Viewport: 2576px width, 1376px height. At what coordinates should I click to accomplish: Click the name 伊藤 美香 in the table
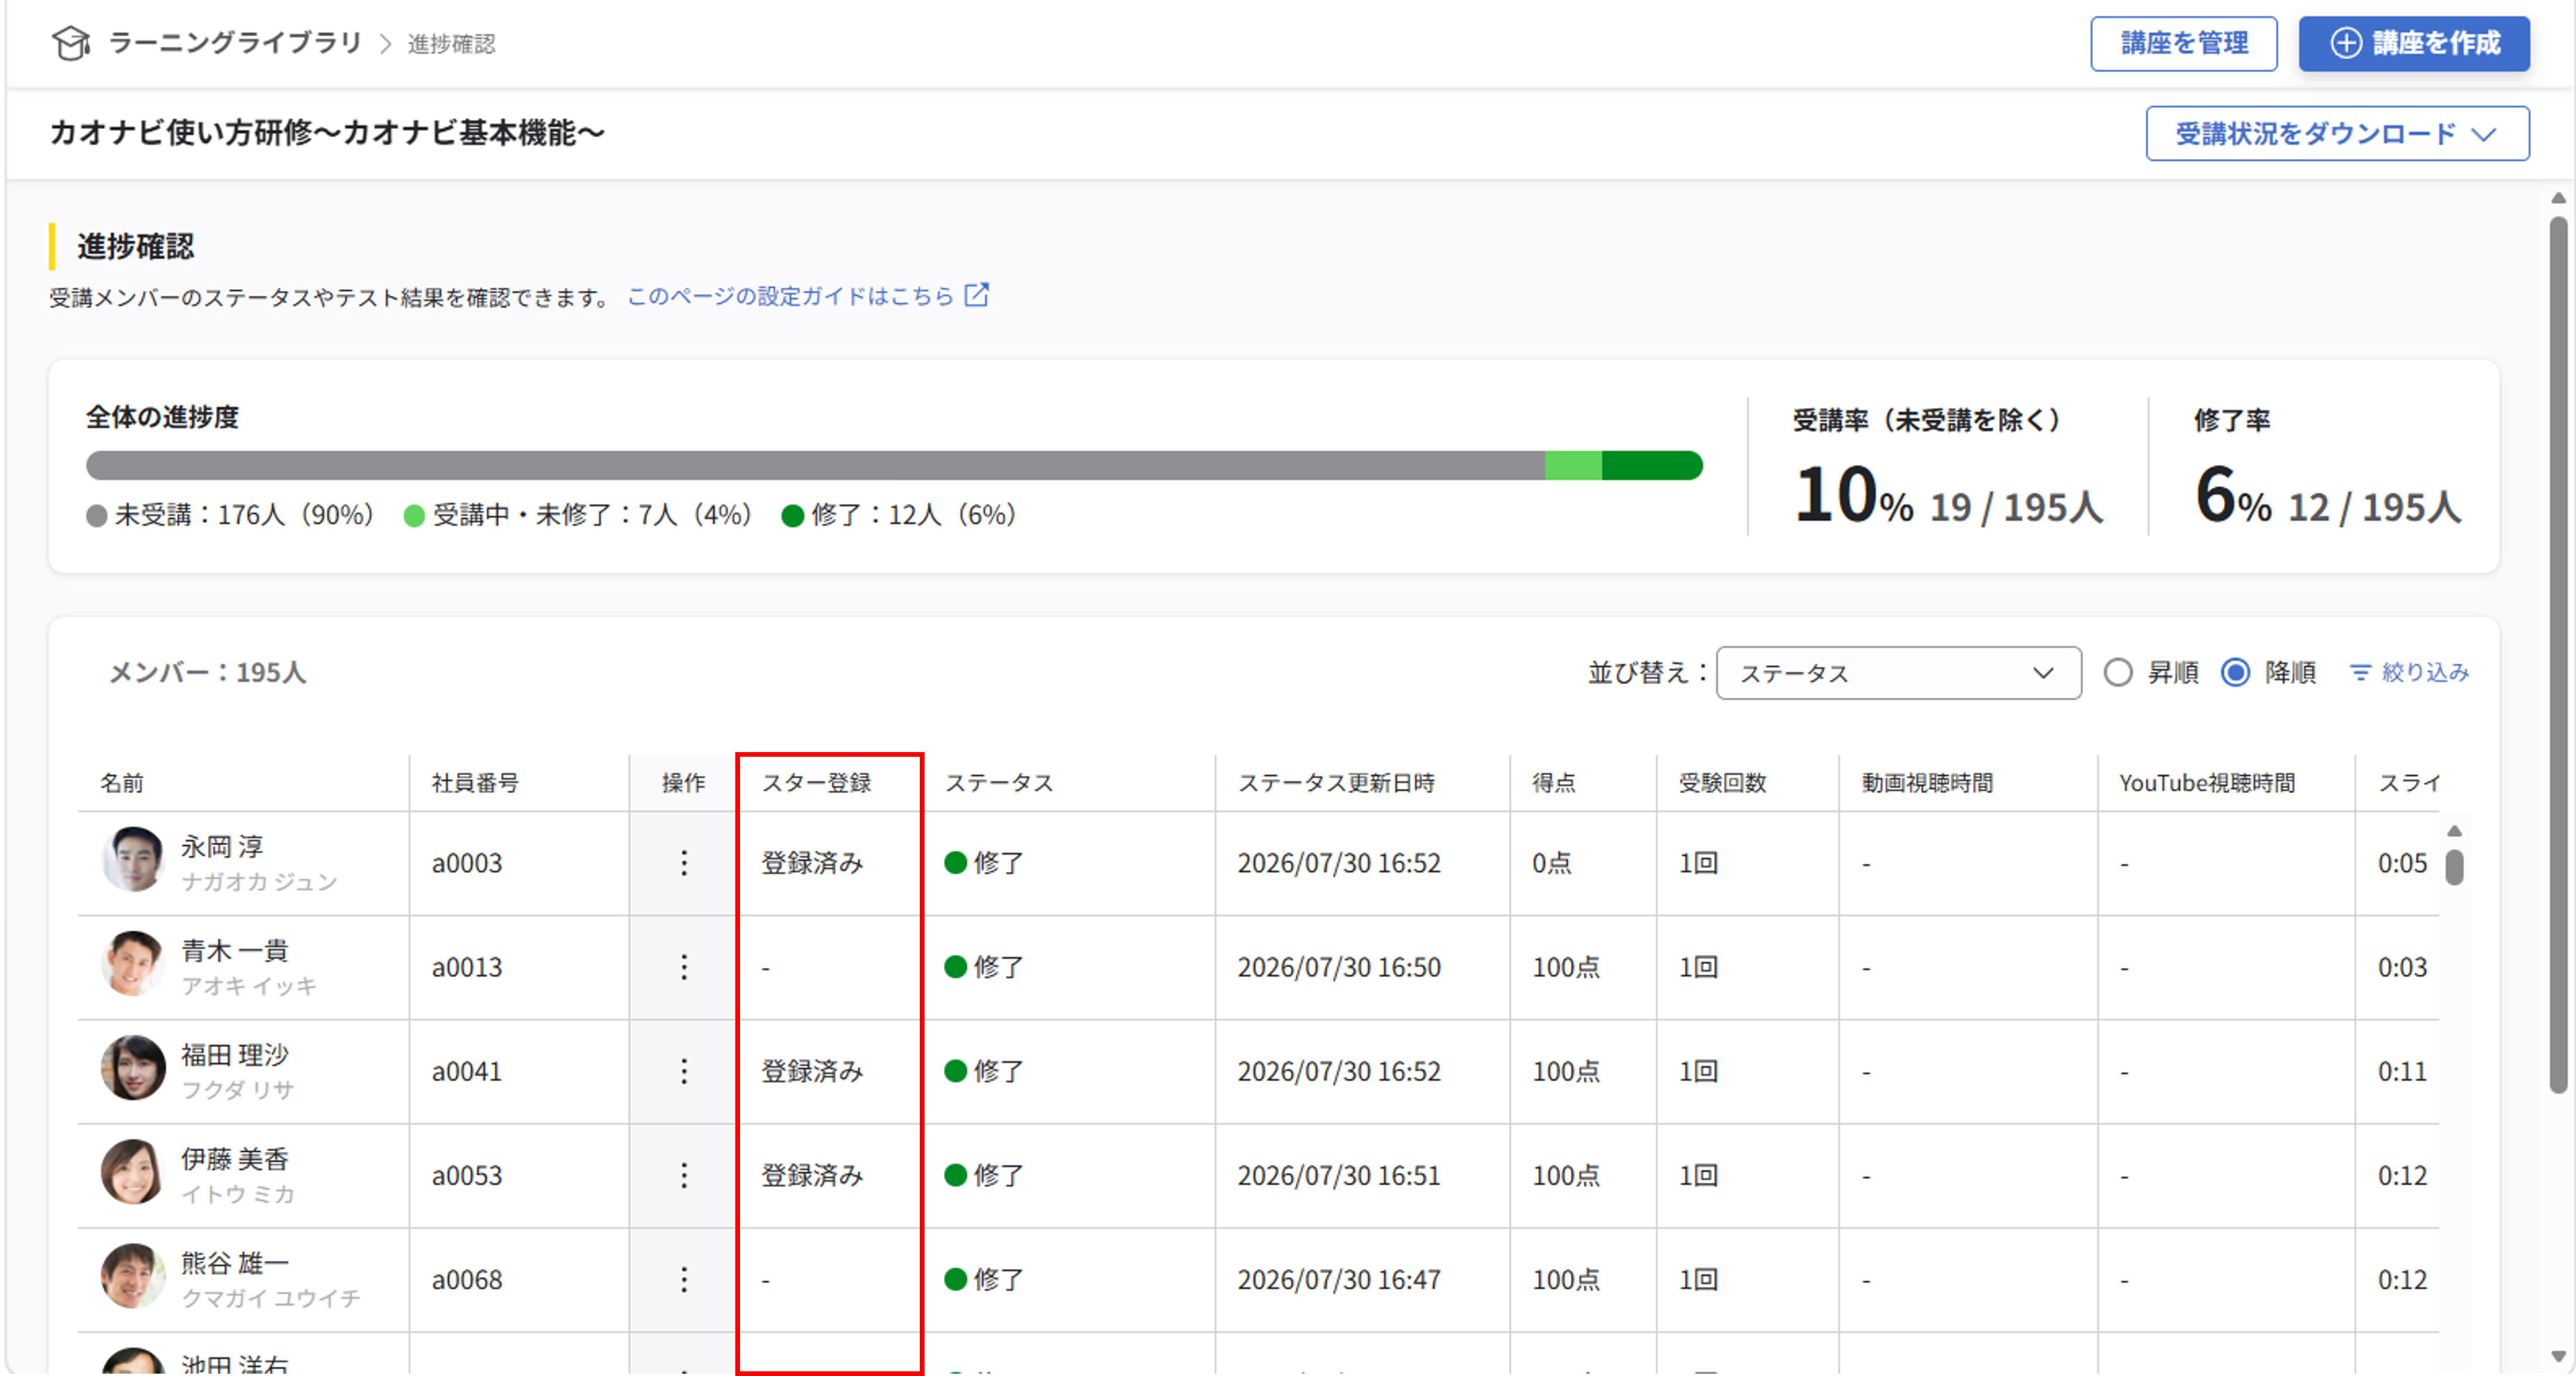235,1159
